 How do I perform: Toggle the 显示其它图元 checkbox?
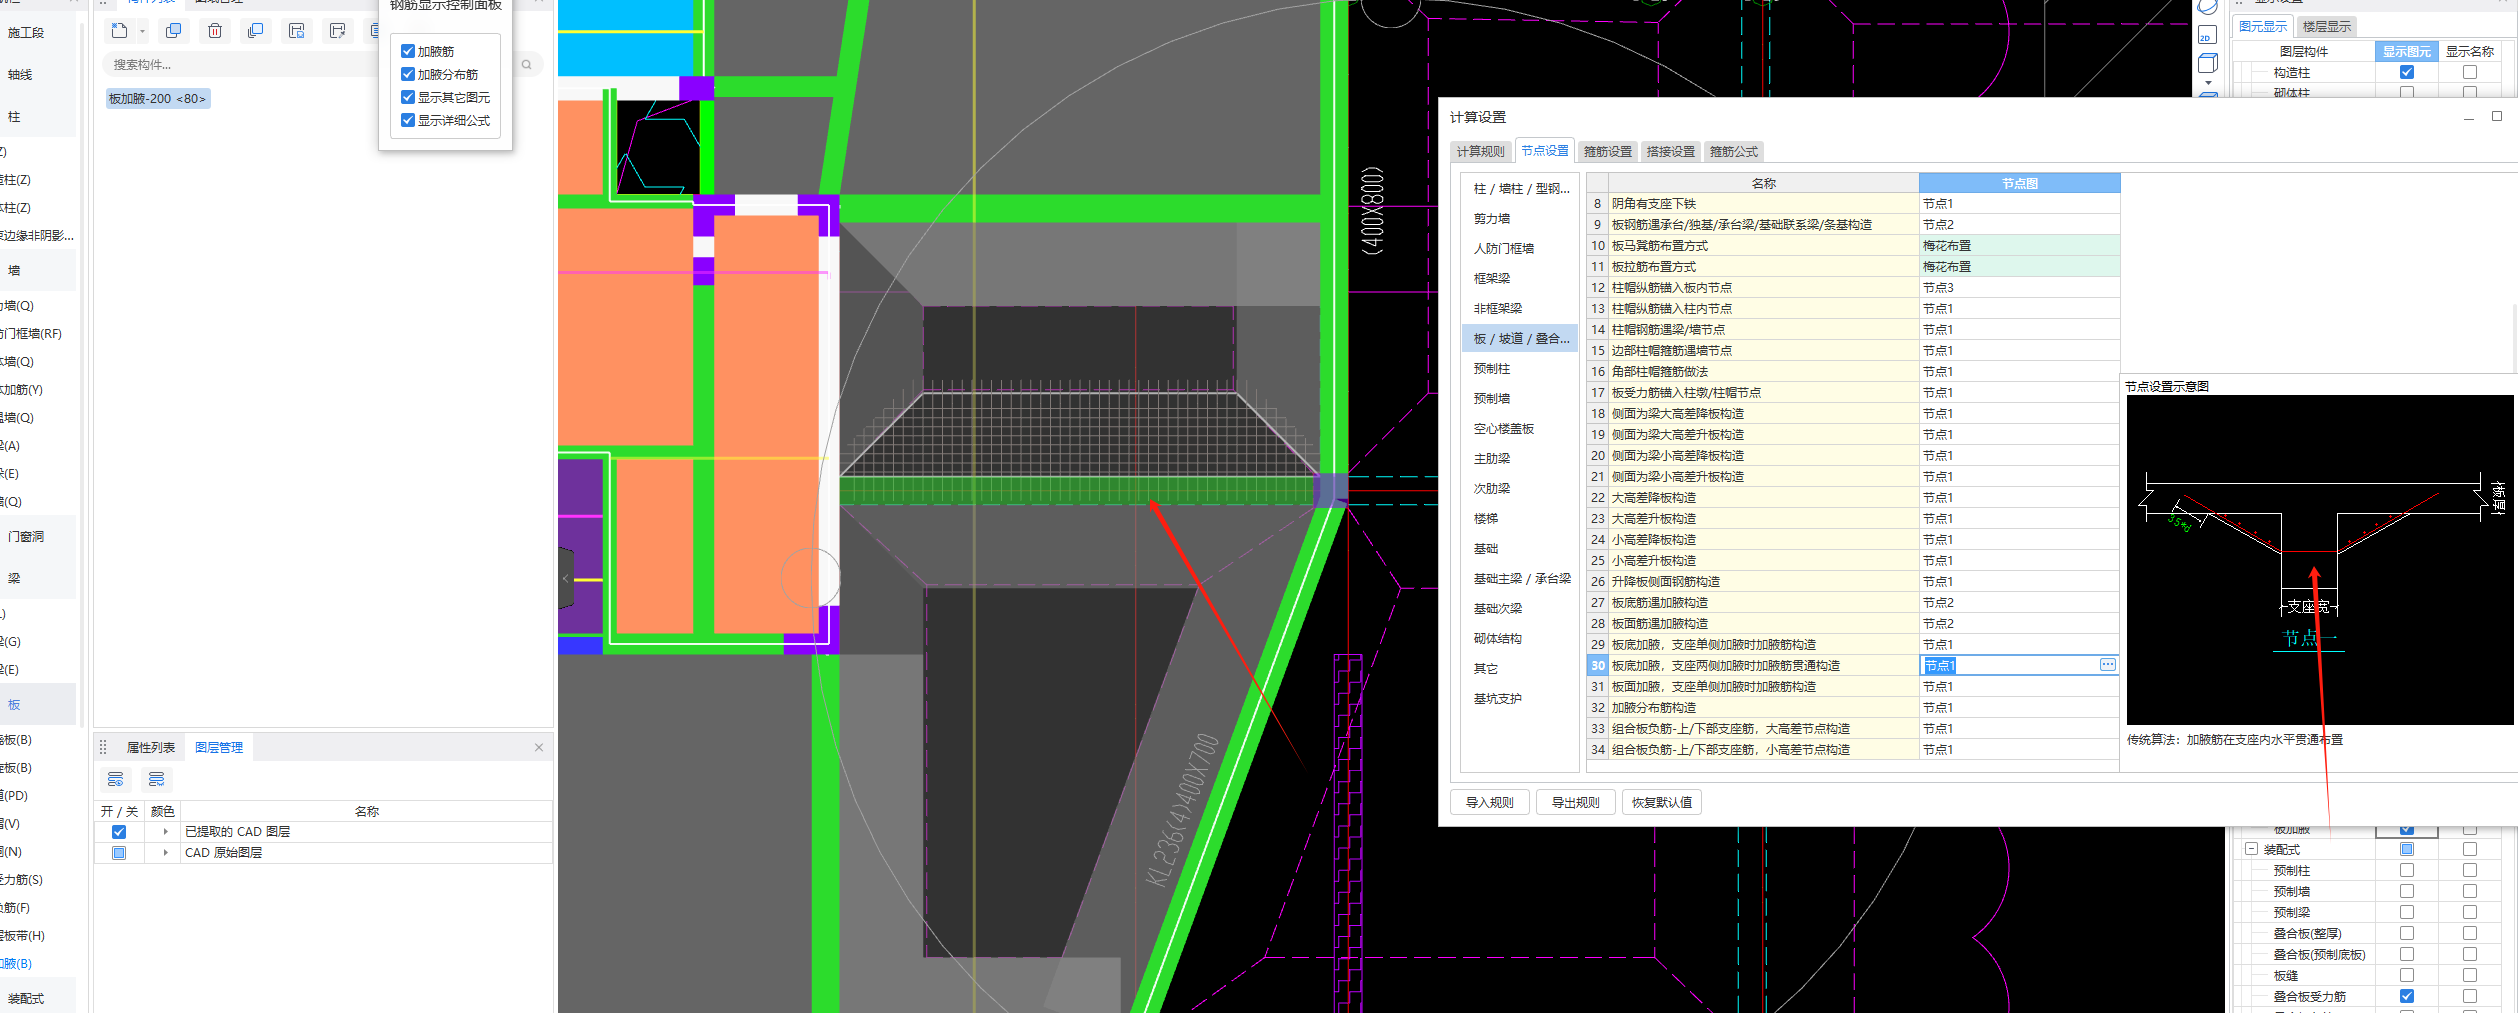point(408,97)
